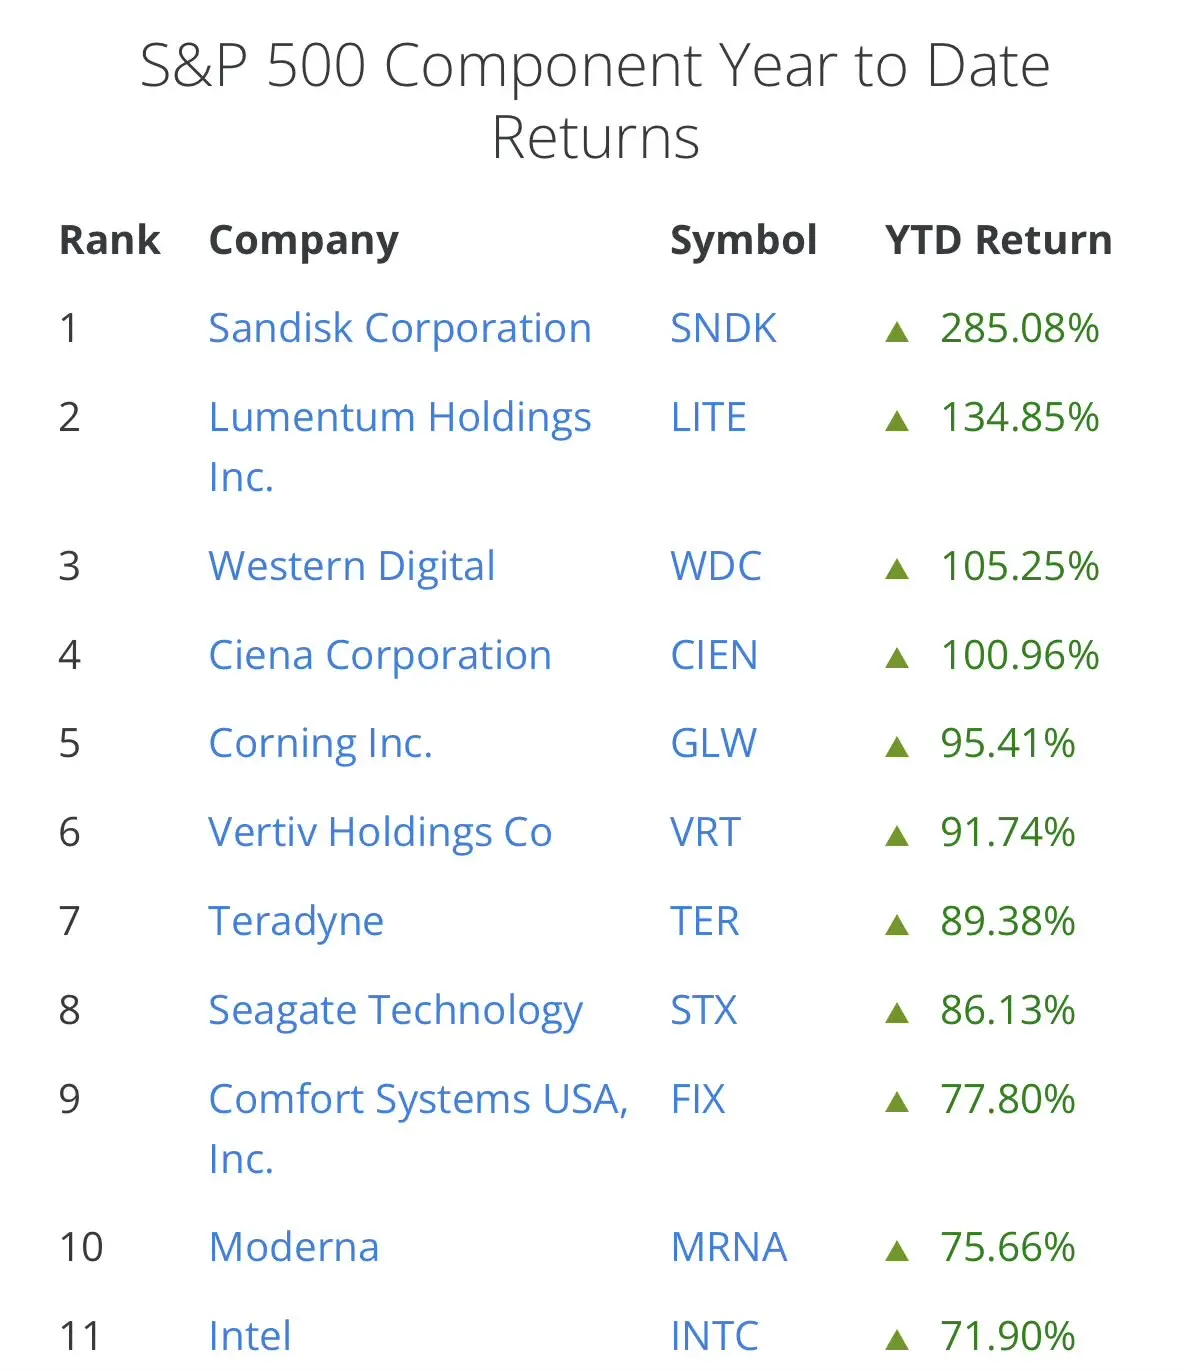Image resolution: width=1184 pixels, height=1371 pixels.
Task: Open the Corning Inc. link
Action: (x=320, y=743)
